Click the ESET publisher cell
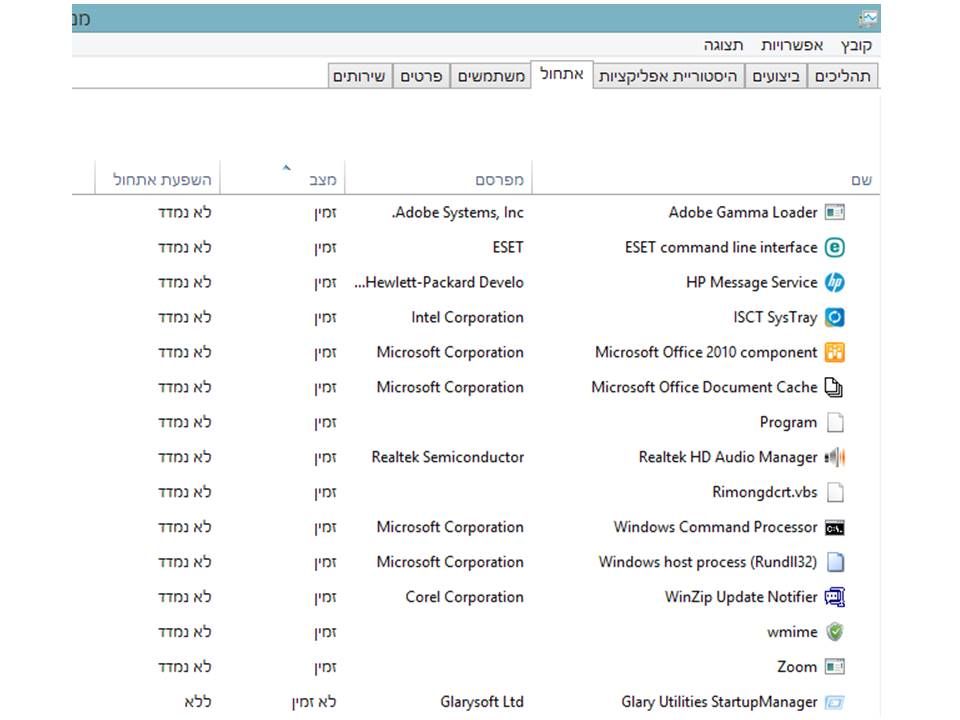Image resolution: width=960 pixels, height=720 pixels. (x=508, y=247)
